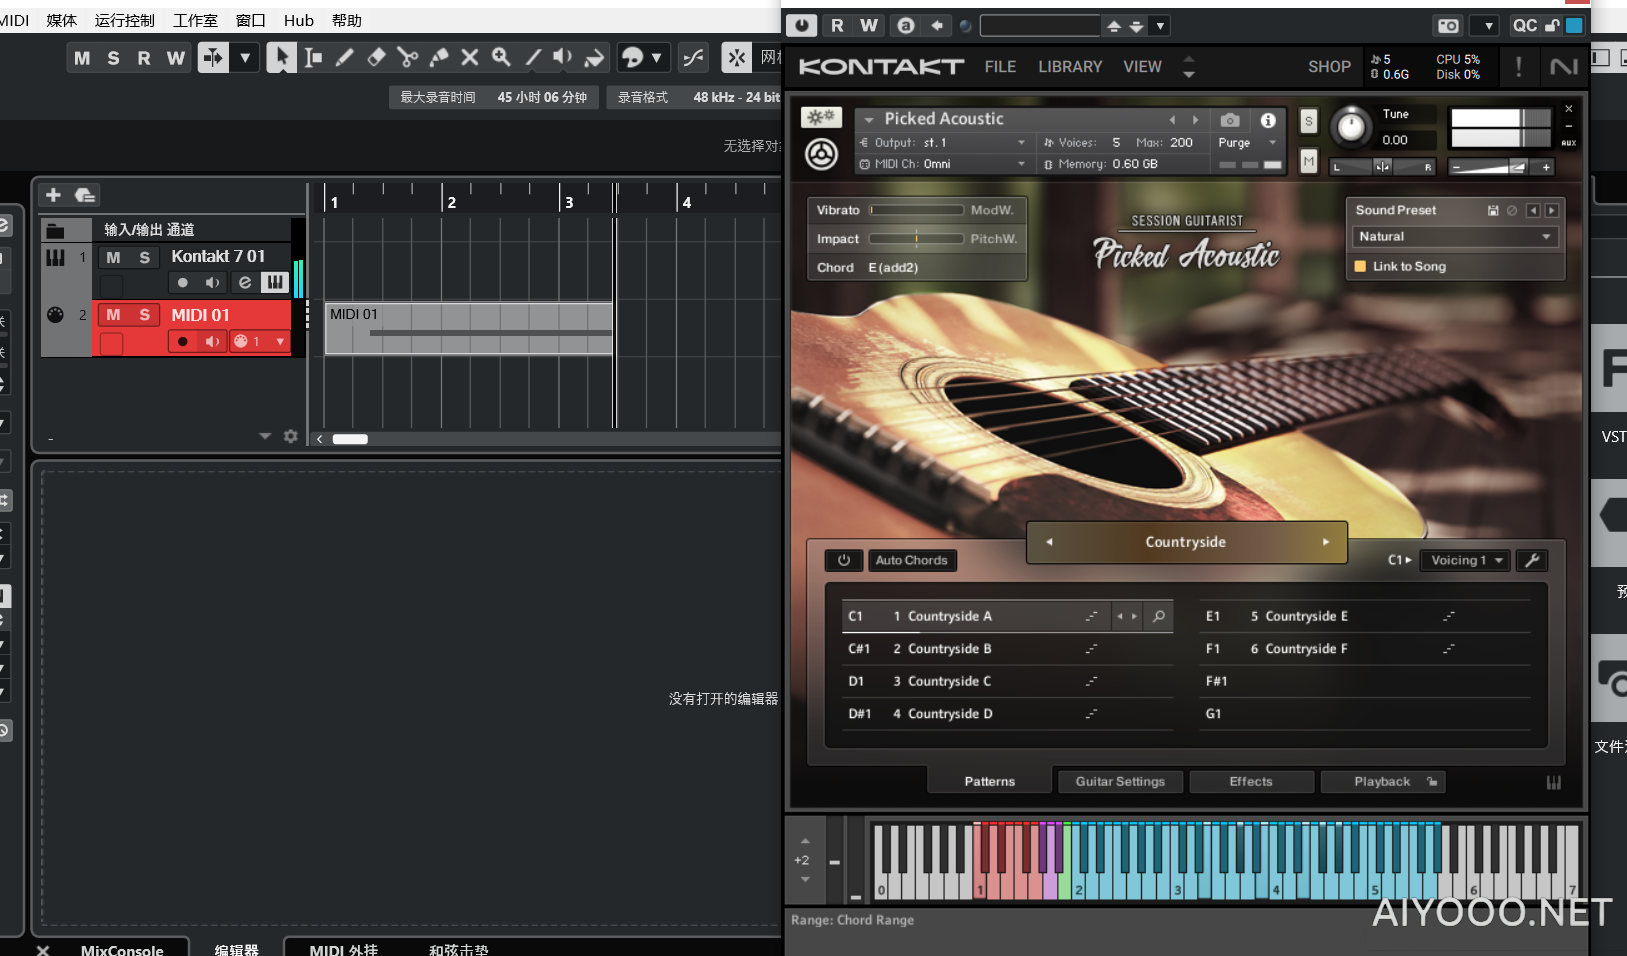This screenshot has width=1627, height=956.
Task: Open the Voicing 1 dropdown
Action: [1467, 560]
